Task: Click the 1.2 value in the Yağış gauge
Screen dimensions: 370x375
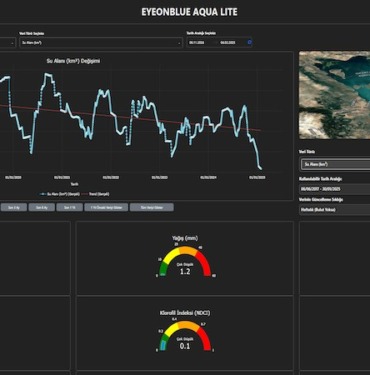Action: point(185,271)
